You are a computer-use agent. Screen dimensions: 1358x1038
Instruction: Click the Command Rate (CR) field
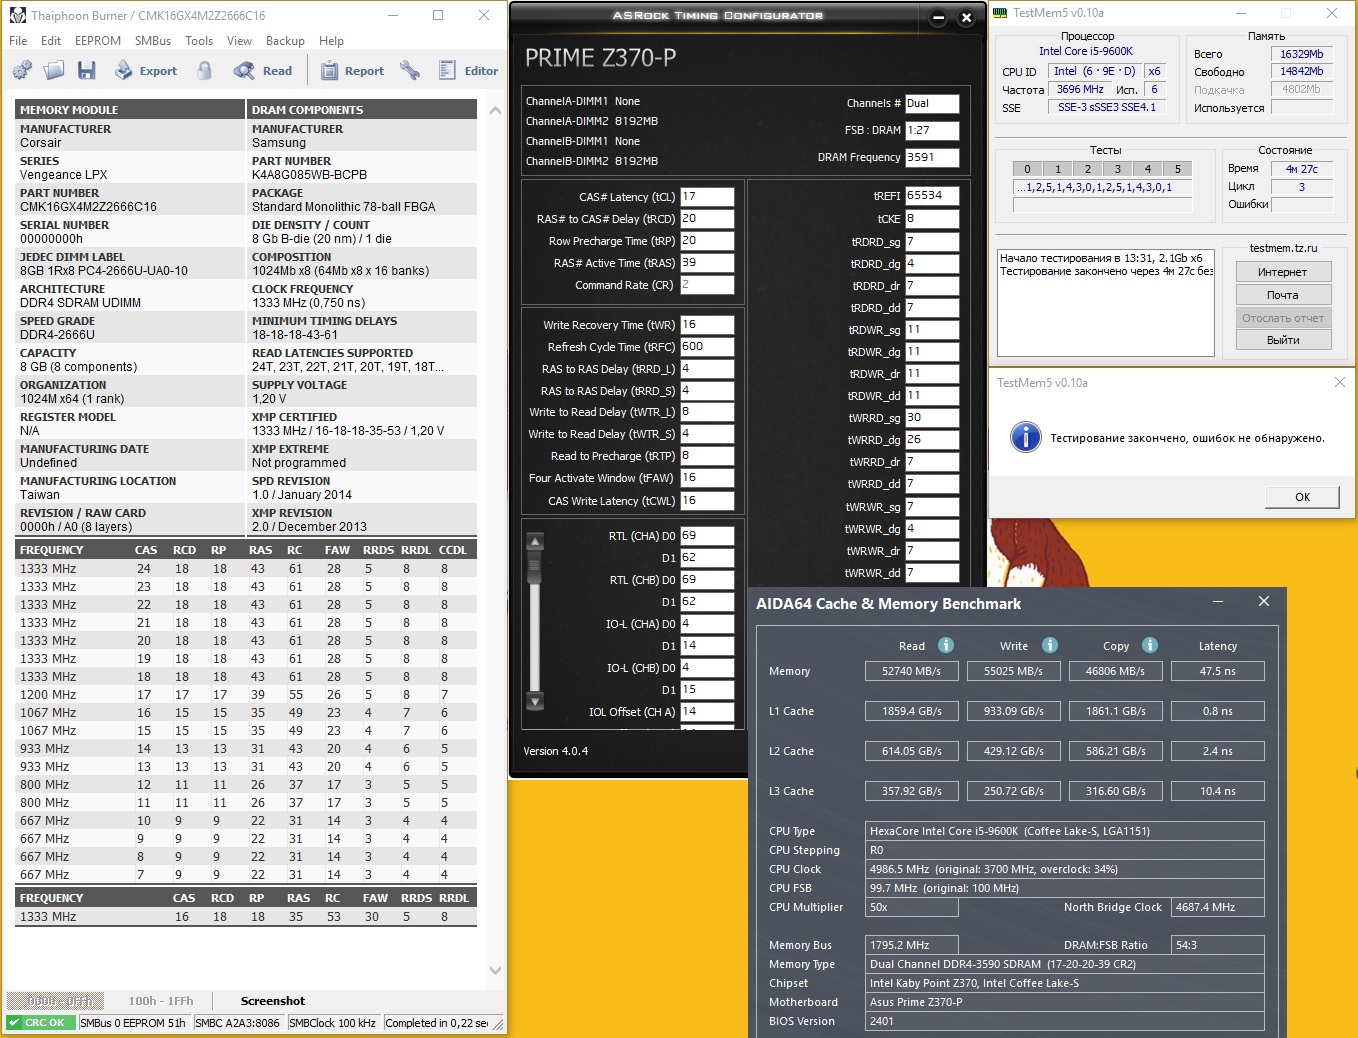707,285
